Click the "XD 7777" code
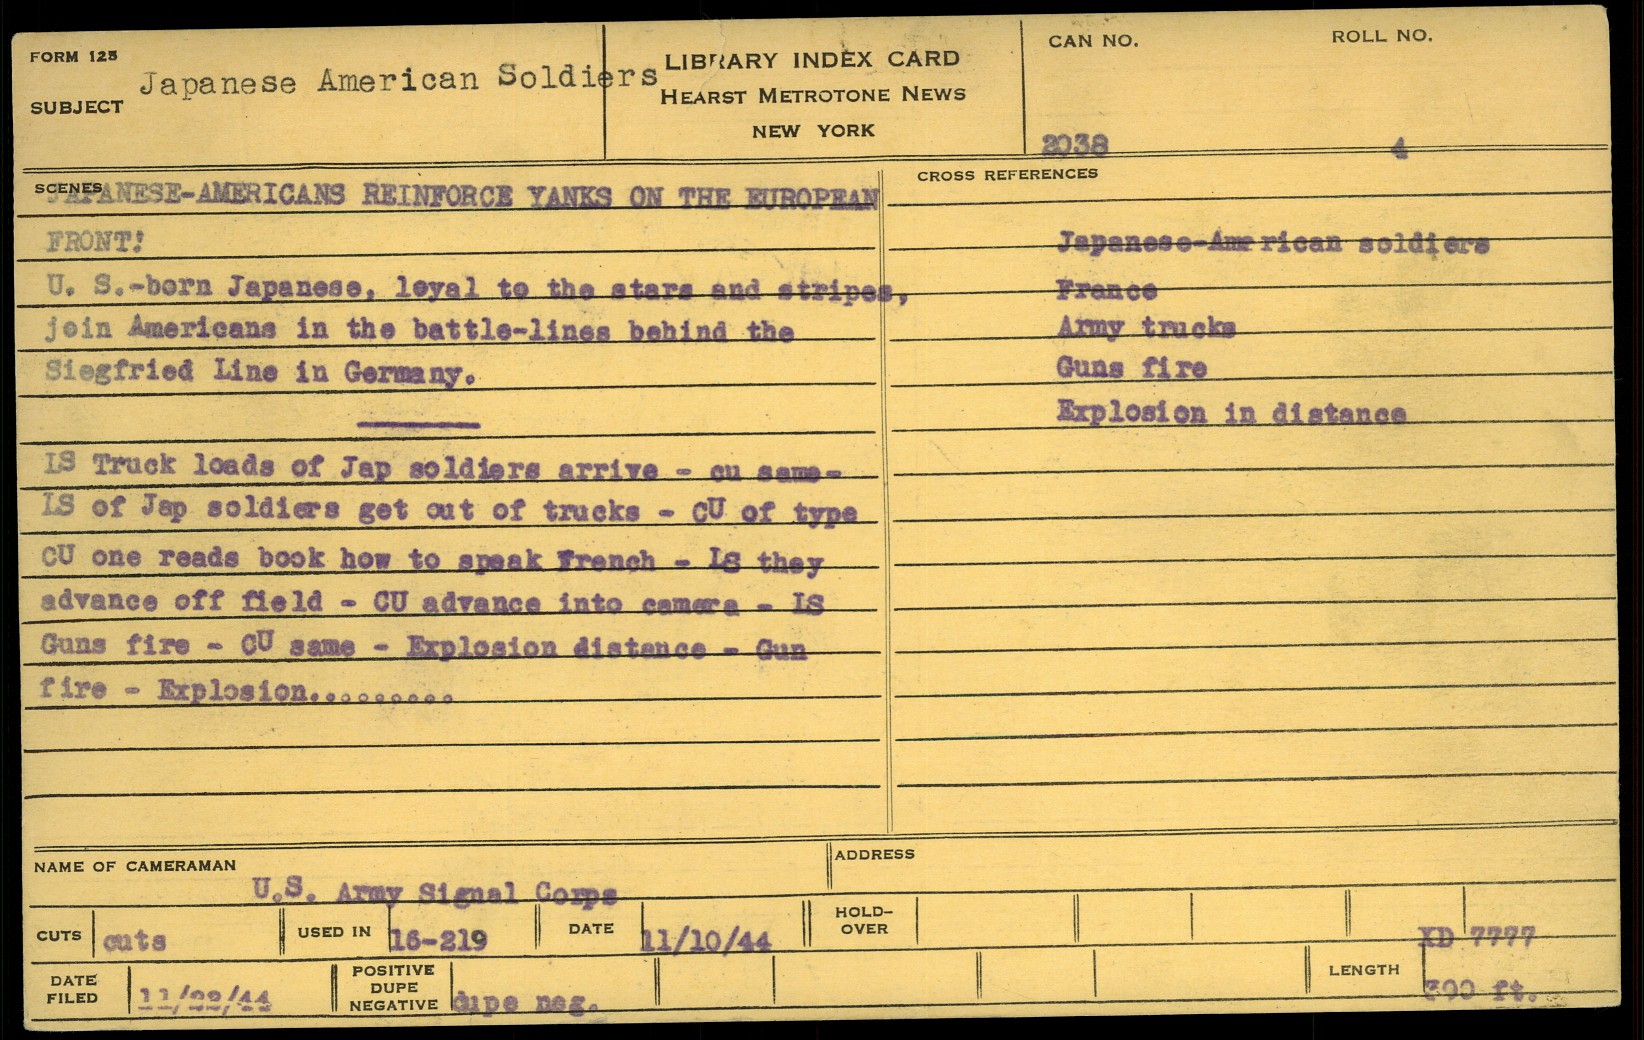Viewport: 1644px width, 1040px height. 1476,938
